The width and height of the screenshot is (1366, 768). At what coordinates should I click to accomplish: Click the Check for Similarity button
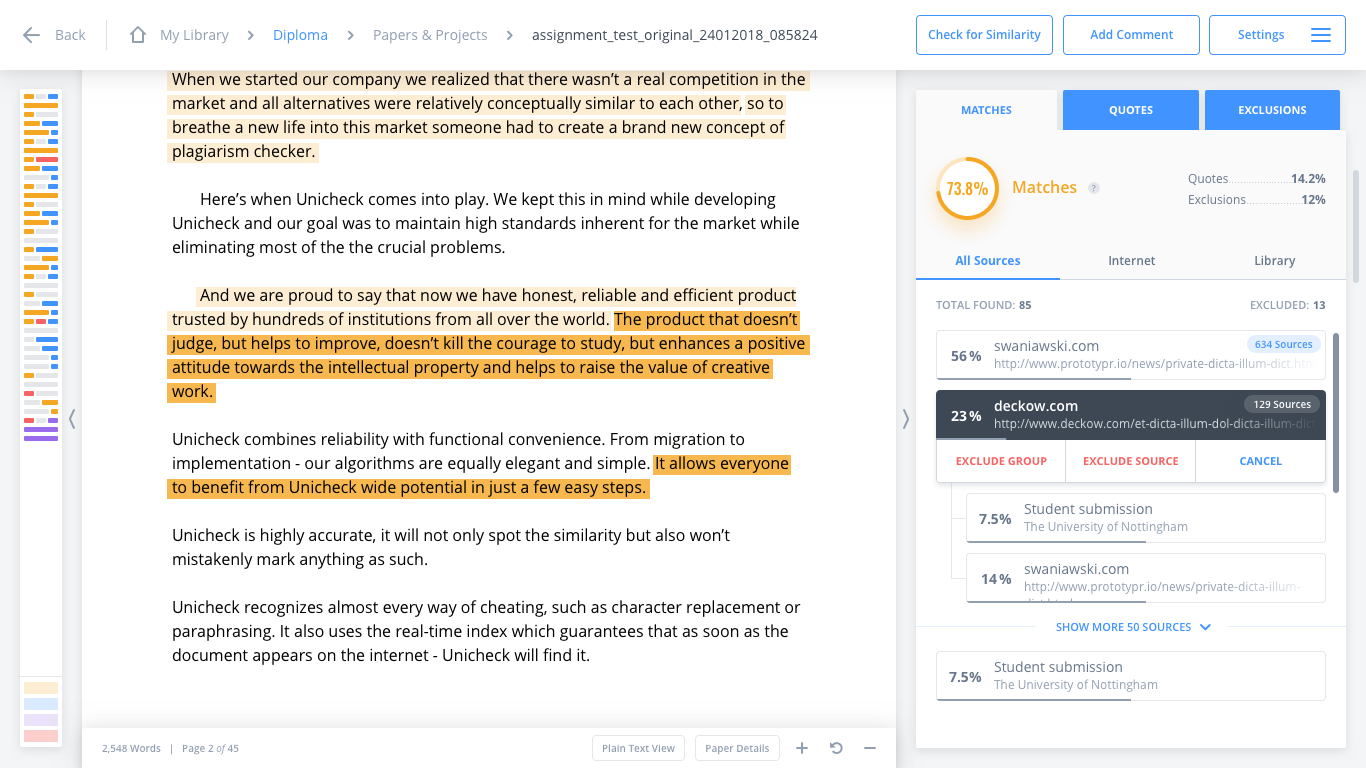(x=984, y=35)
